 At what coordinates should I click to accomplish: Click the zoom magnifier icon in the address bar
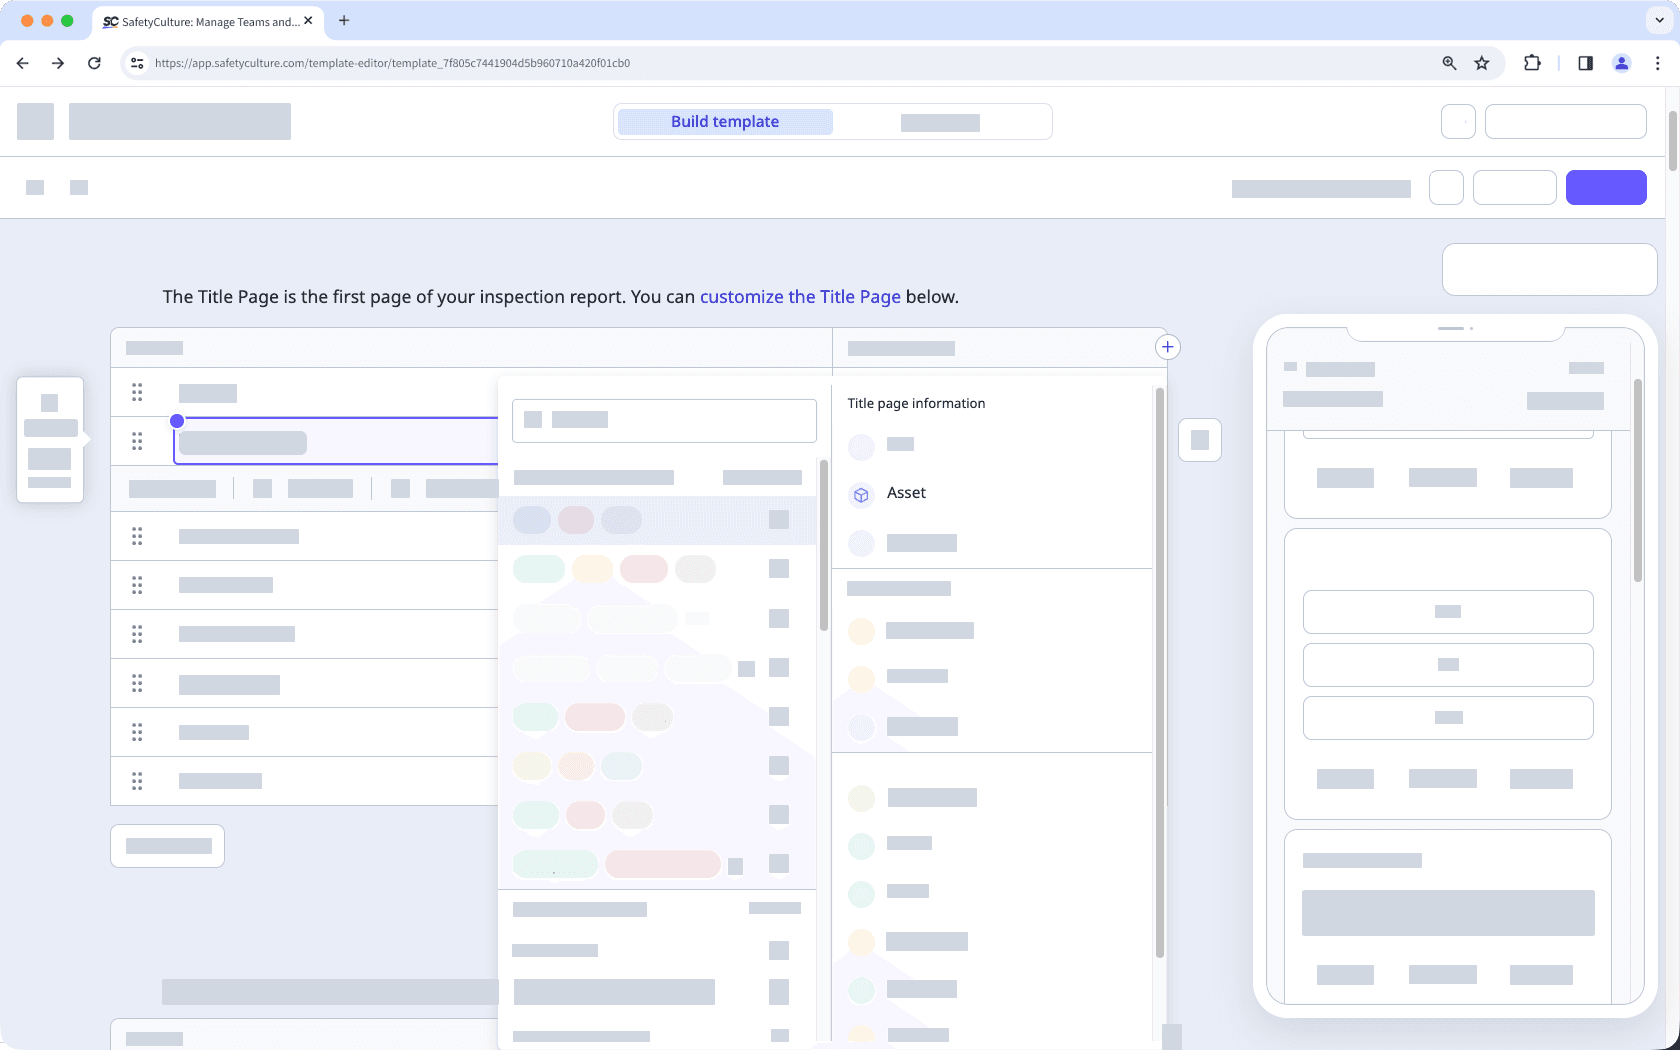pos(1448,62)
